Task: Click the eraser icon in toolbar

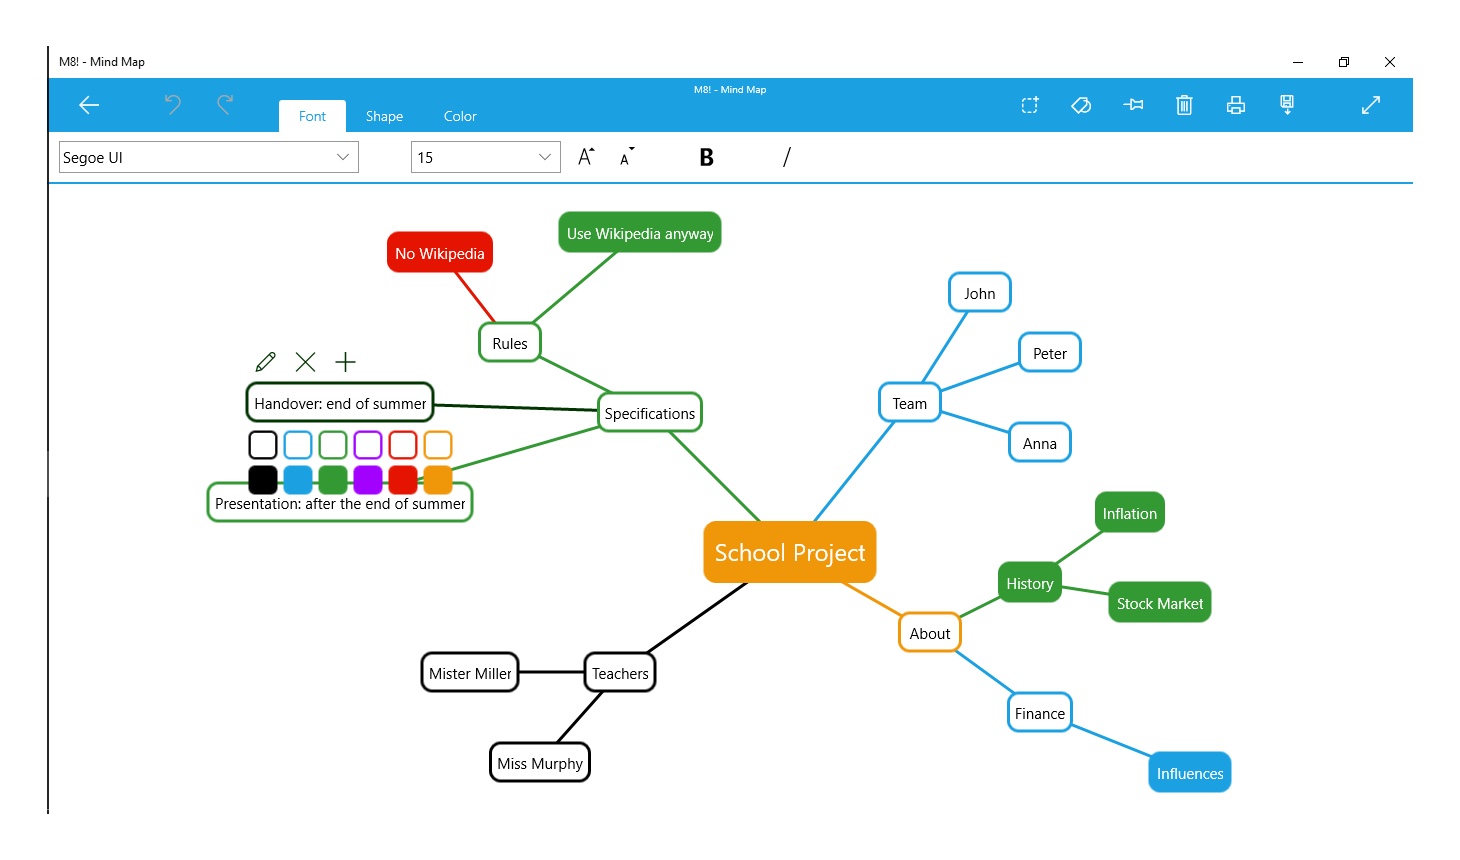Action: pos(1081,105)
